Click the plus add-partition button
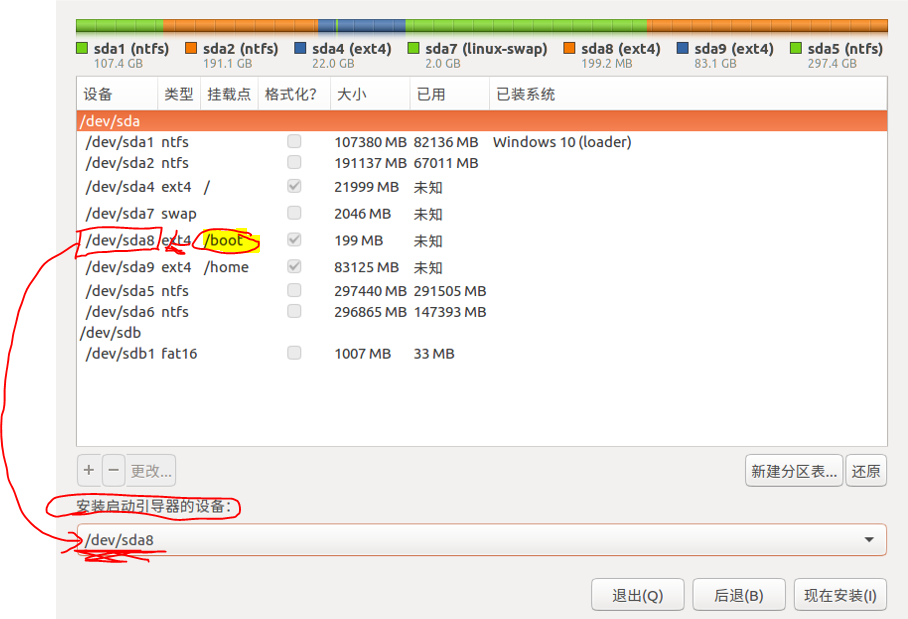 [89, 470]
